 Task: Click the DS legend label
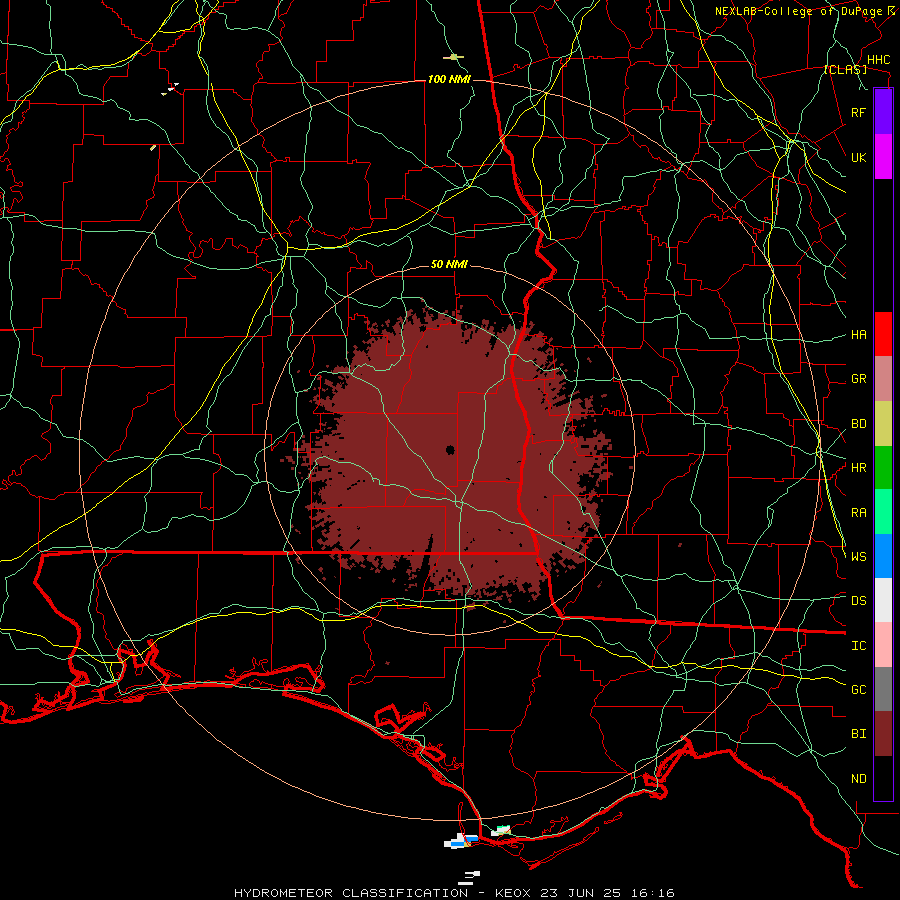click(x=858, y=600)
